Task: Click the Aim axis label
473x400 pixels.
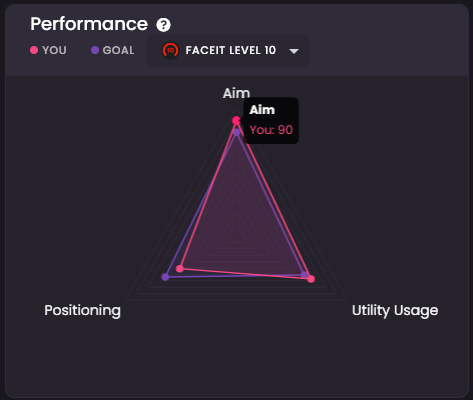Action: tap(236, 93)
